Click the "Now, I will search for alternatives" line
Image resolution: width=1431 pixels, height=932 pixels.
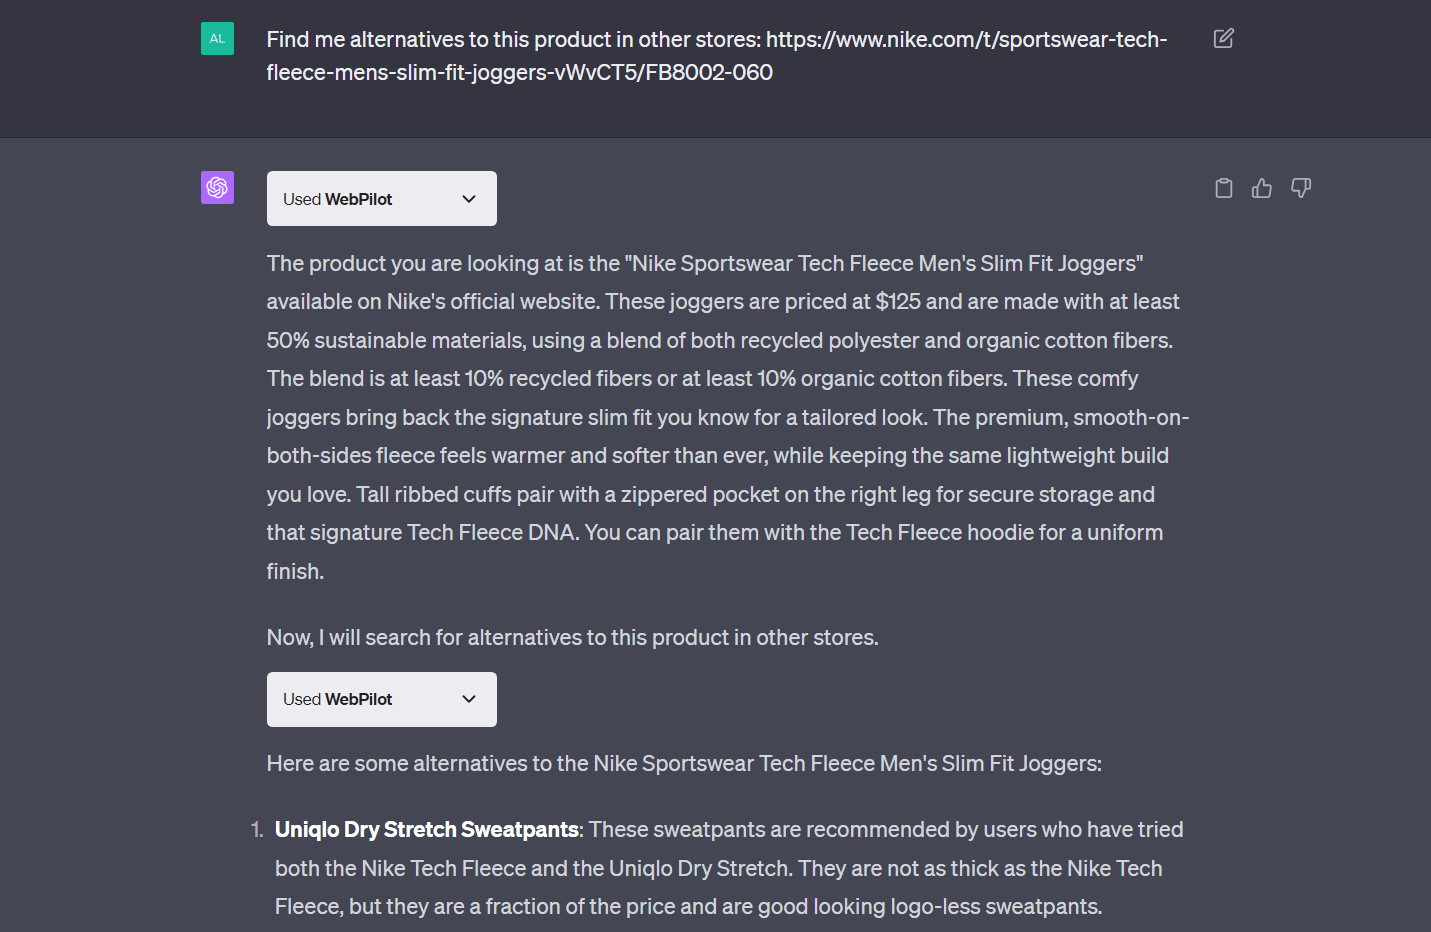572,638
